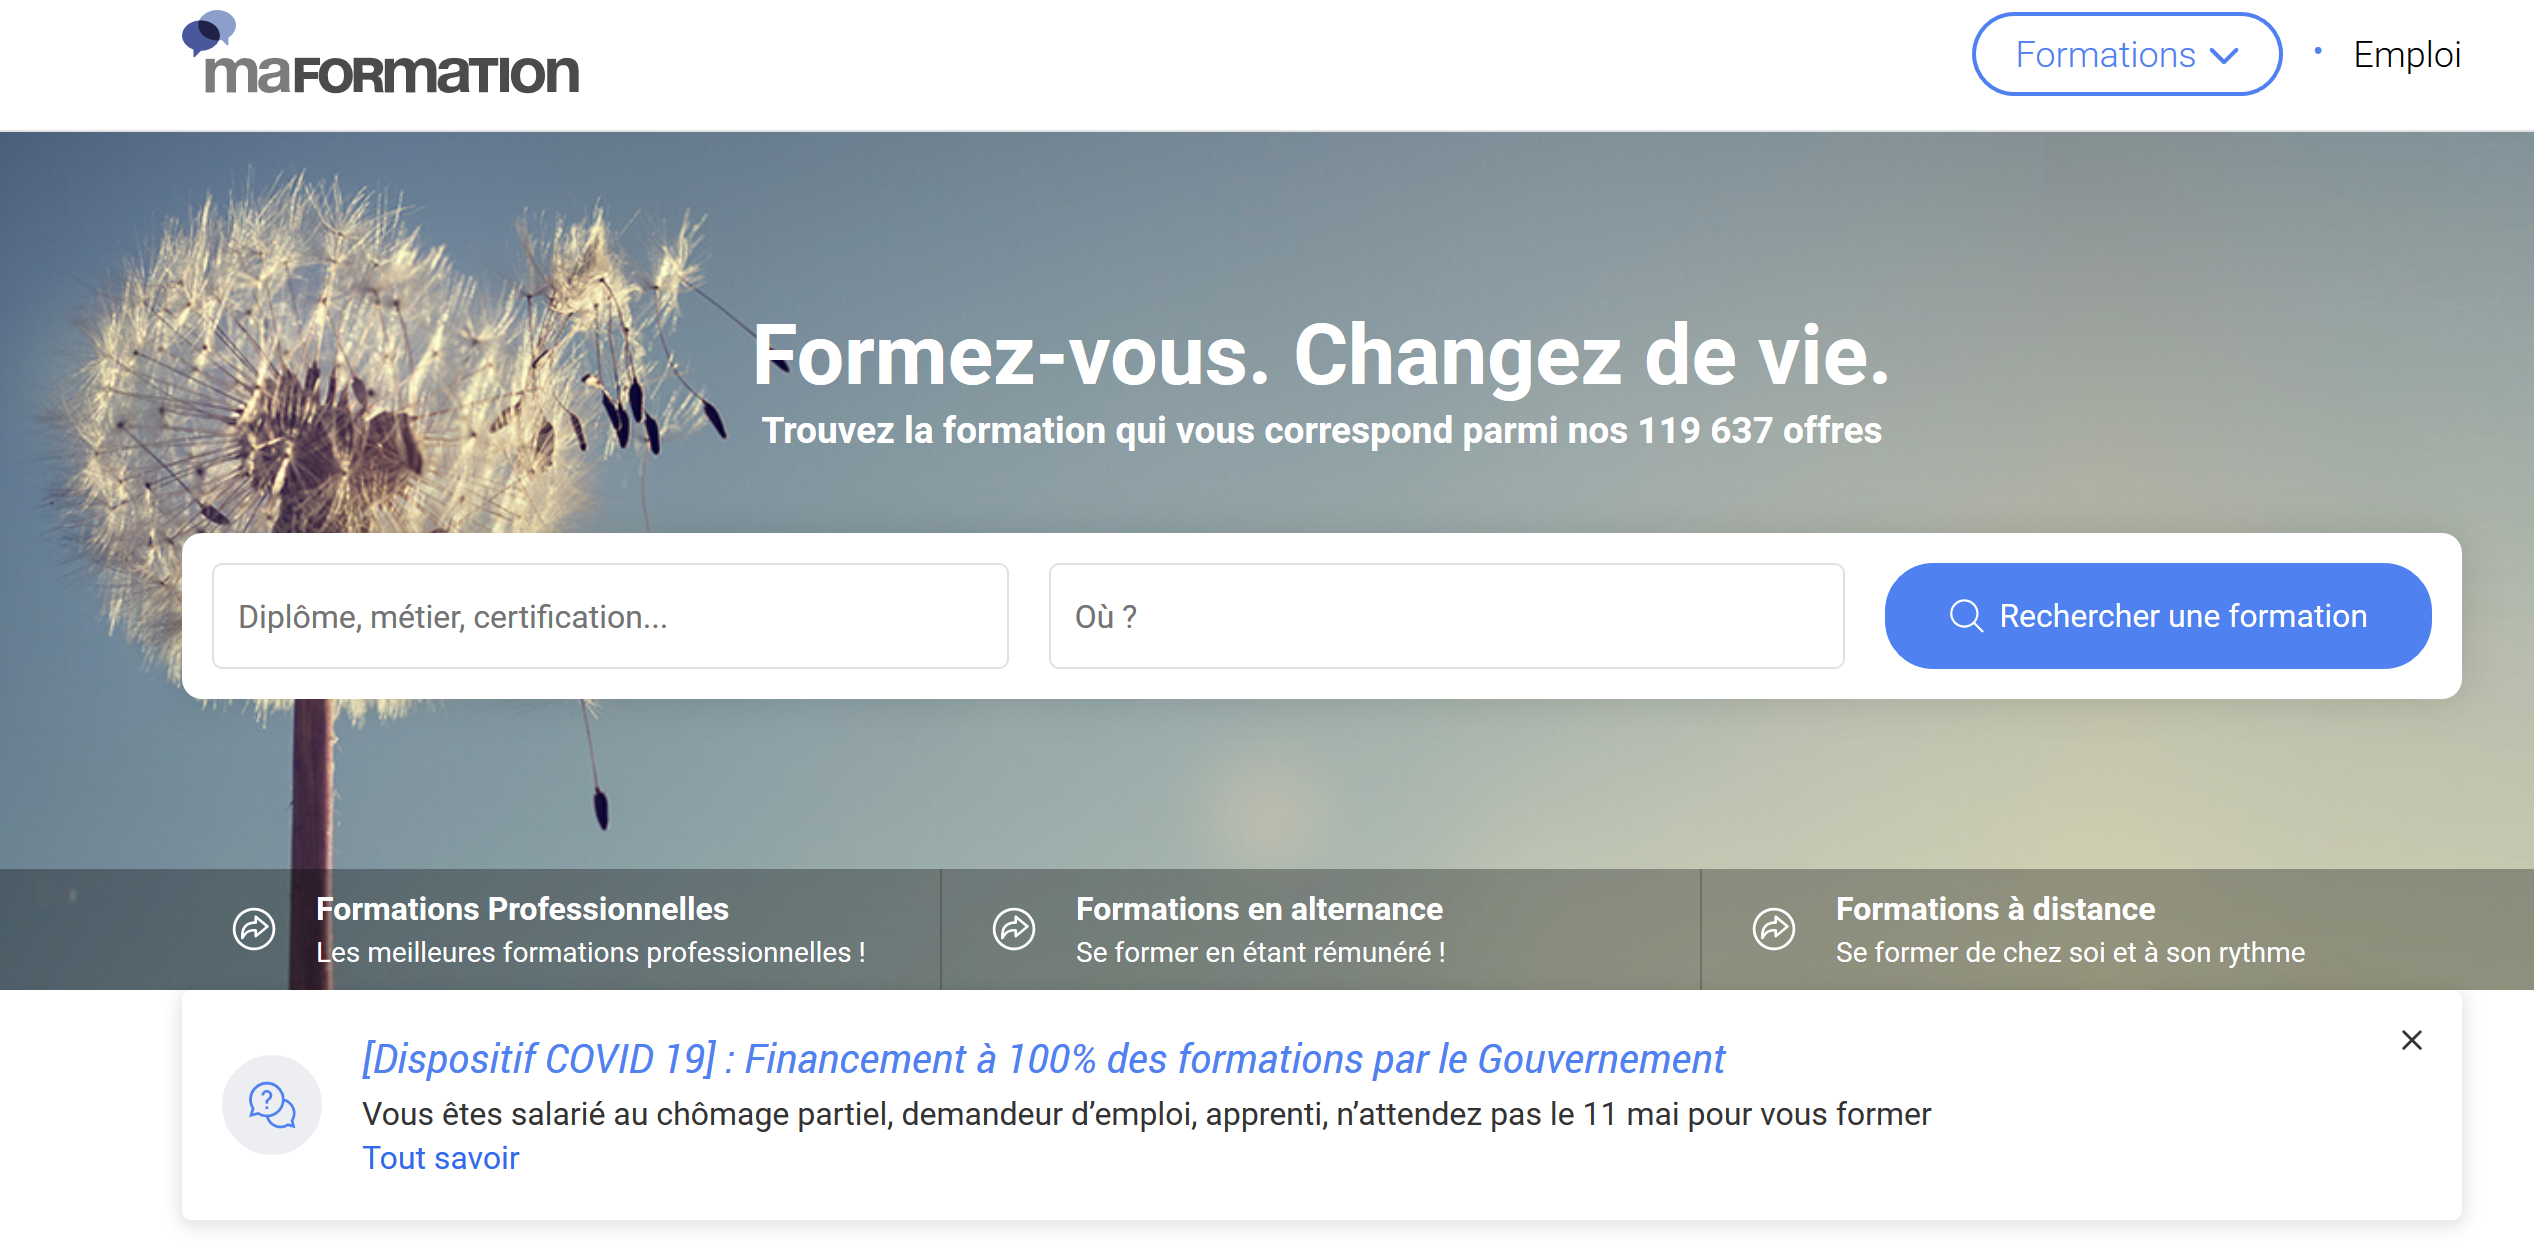Image resolution: width=2534 pixels, height=1254 pixels.
Task: Click the question chat bubble icon
Action: [x=272, y=1105]
